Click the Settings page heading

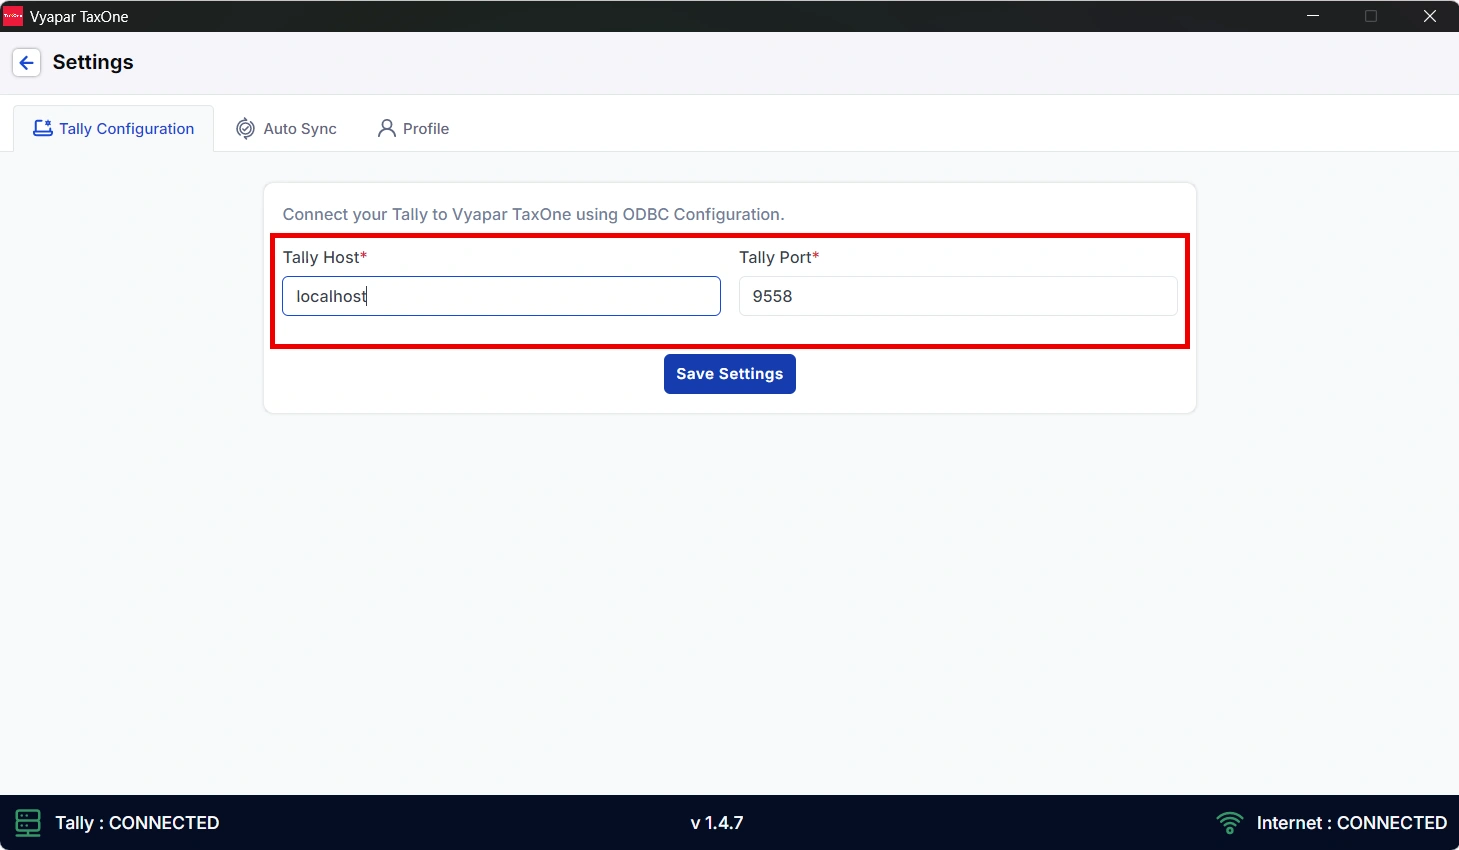[x=93, y=62]
